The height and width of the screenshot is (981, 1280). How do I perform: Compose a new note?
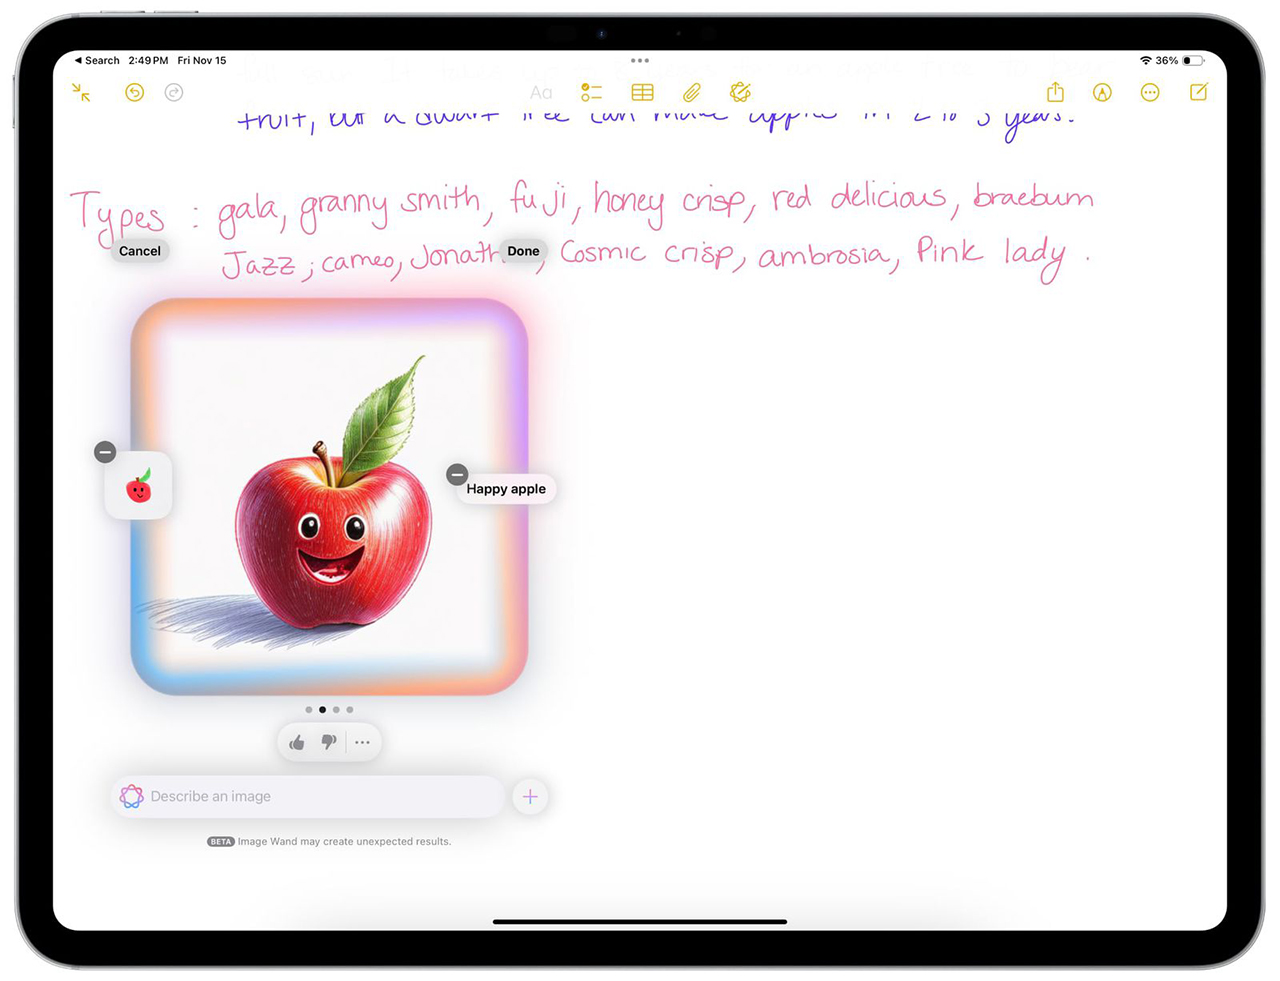[1197, 92]
